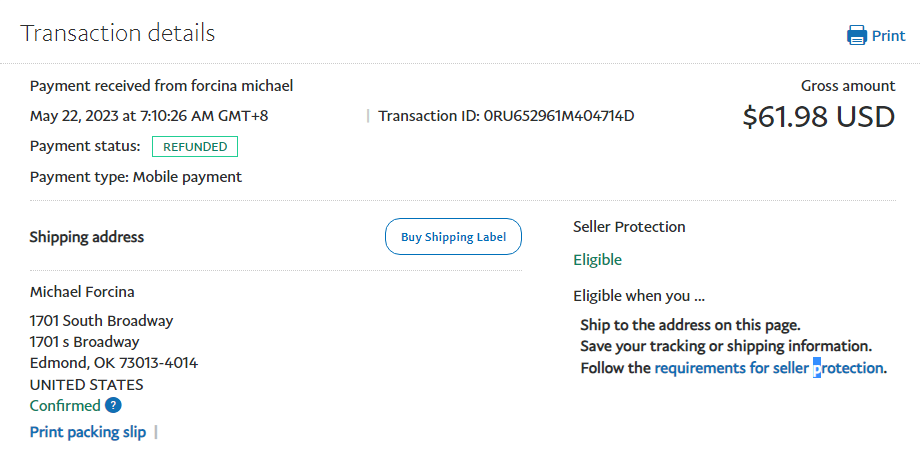Click the May 22, 2023 transaction date
Image resolution: width=921 pixels, height=464 pixels.
click(149, 116)
